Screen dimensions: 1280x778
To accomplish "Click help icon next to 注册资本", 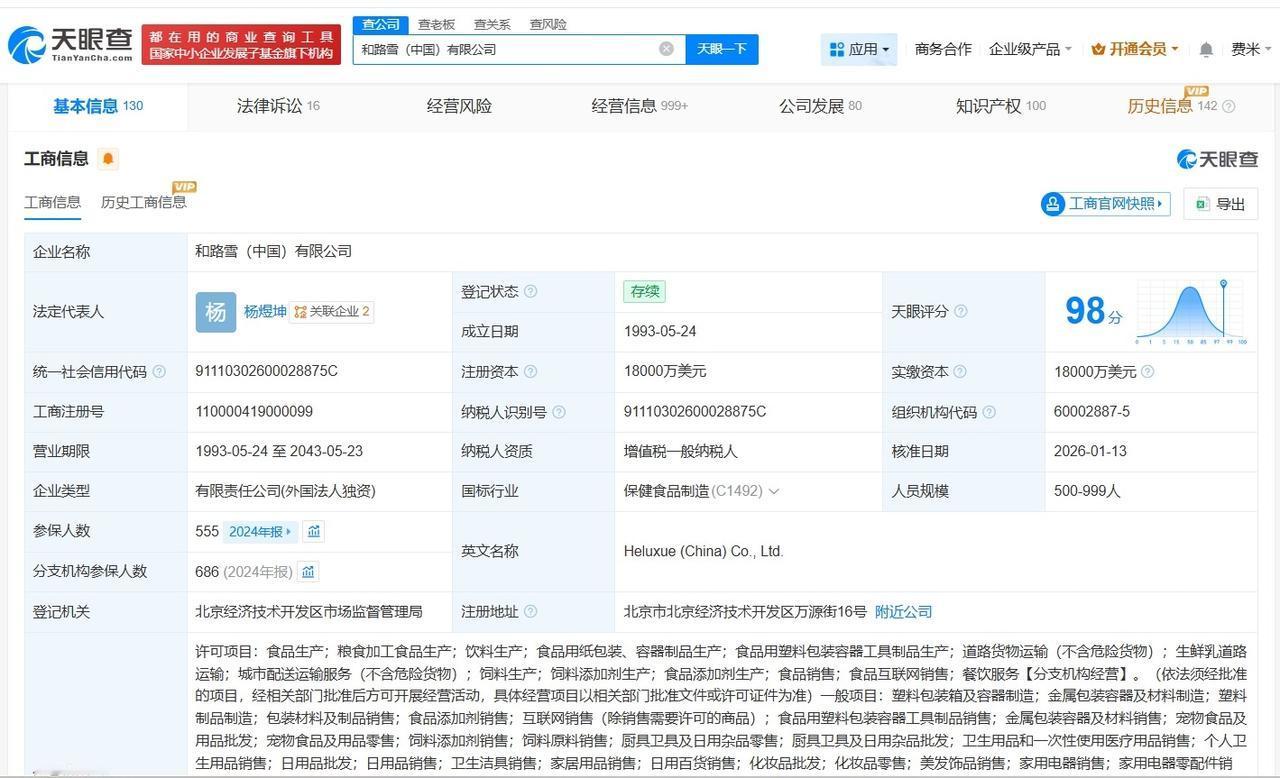I will click(x=530, y=372).
